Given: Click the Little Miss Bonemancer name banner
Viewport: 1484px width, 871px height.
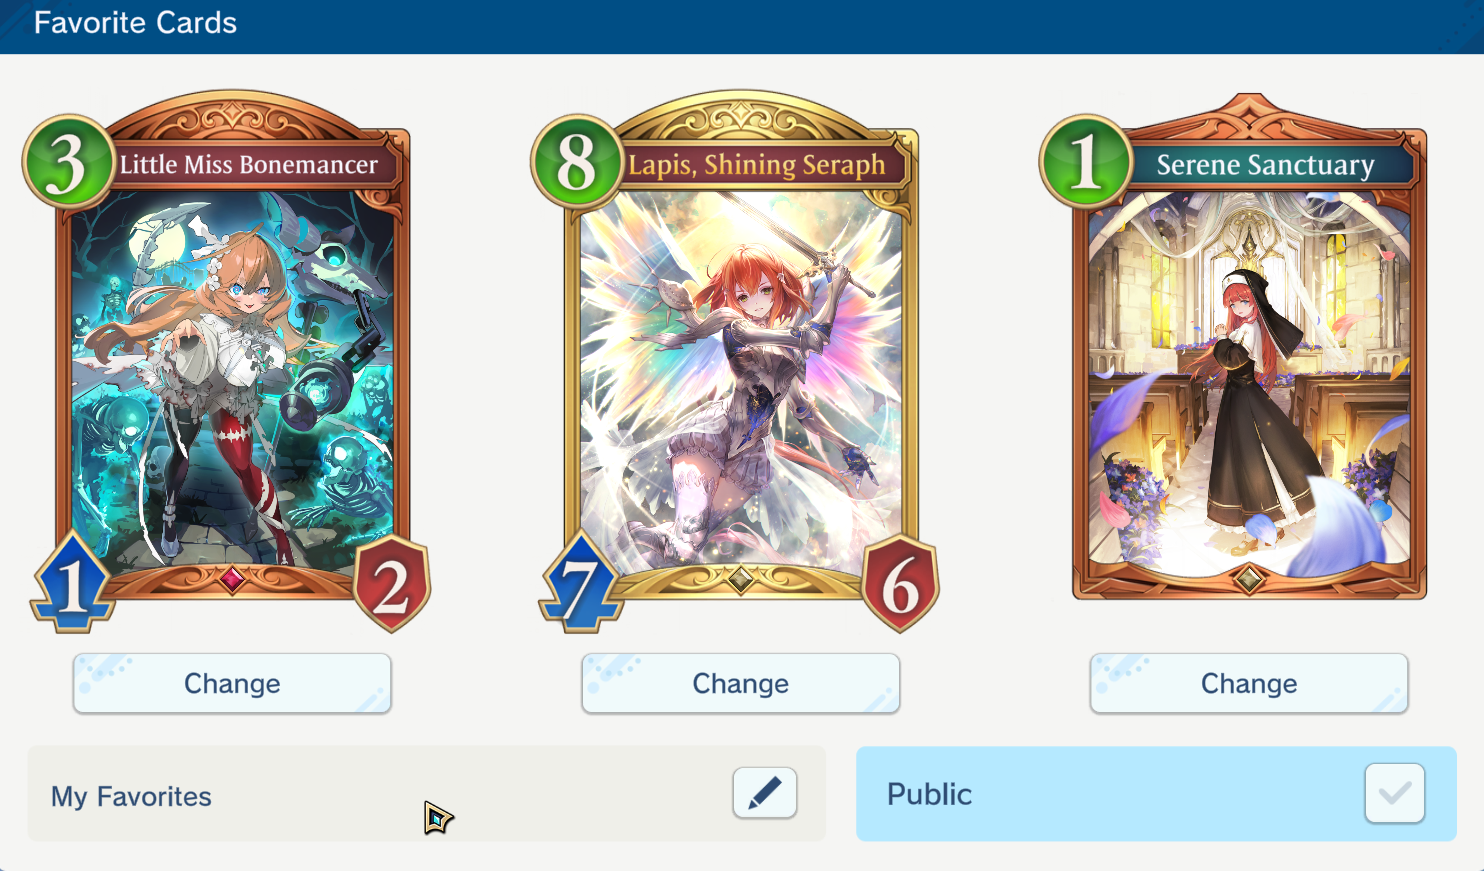Looking at the screenshot, I should pos(249,165).
